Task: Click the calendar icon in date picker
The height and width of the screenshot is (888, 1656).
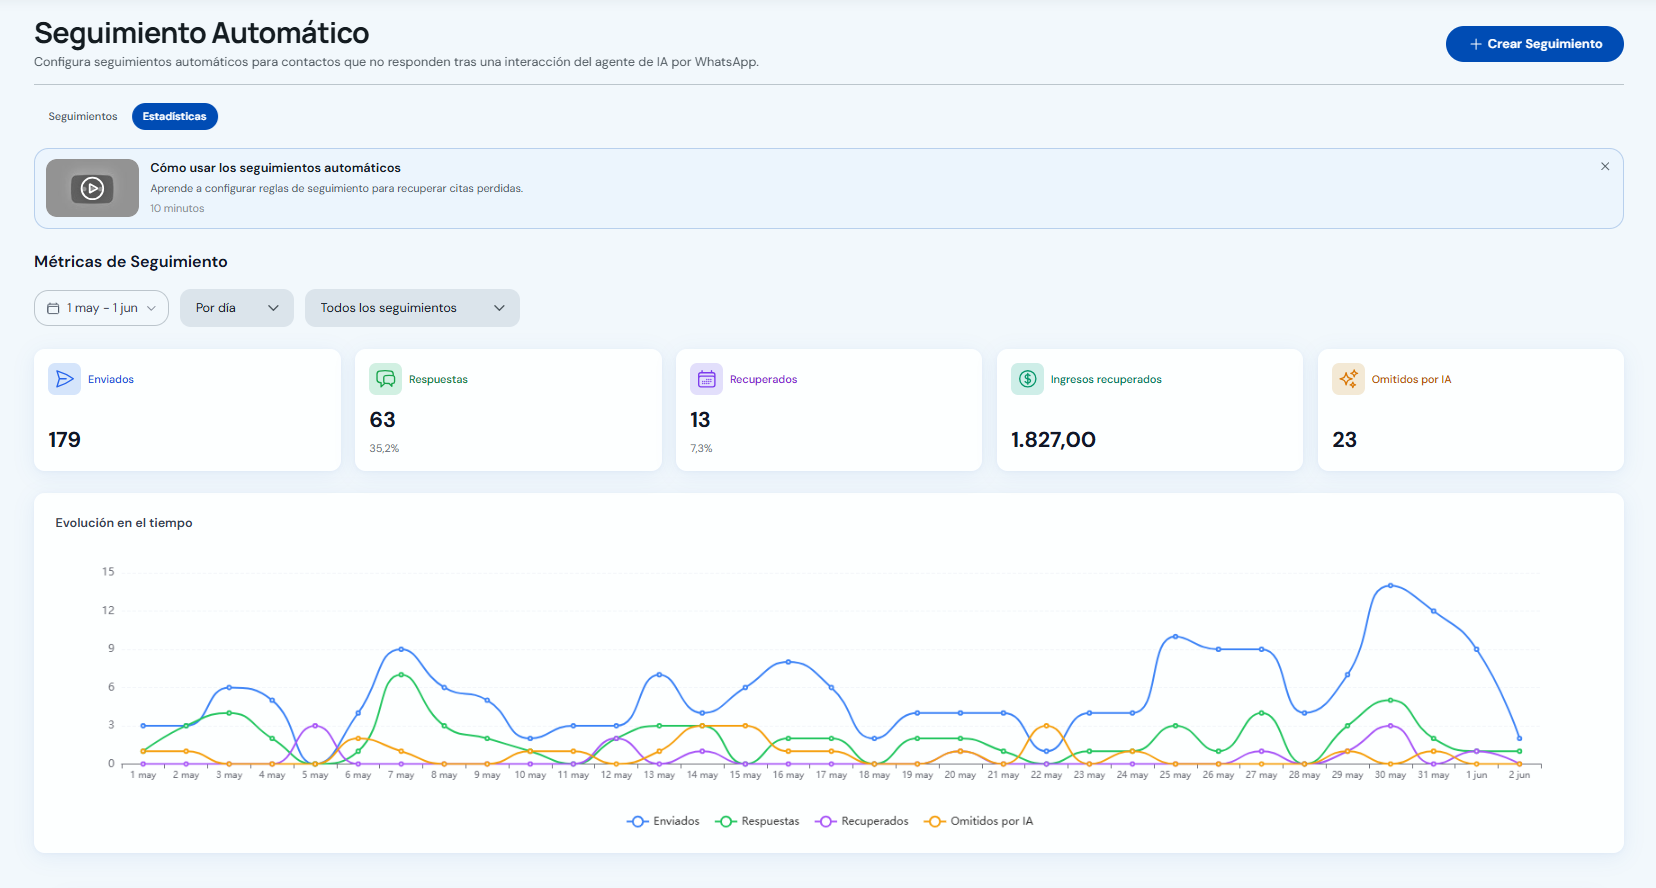Action: point(53,308)
